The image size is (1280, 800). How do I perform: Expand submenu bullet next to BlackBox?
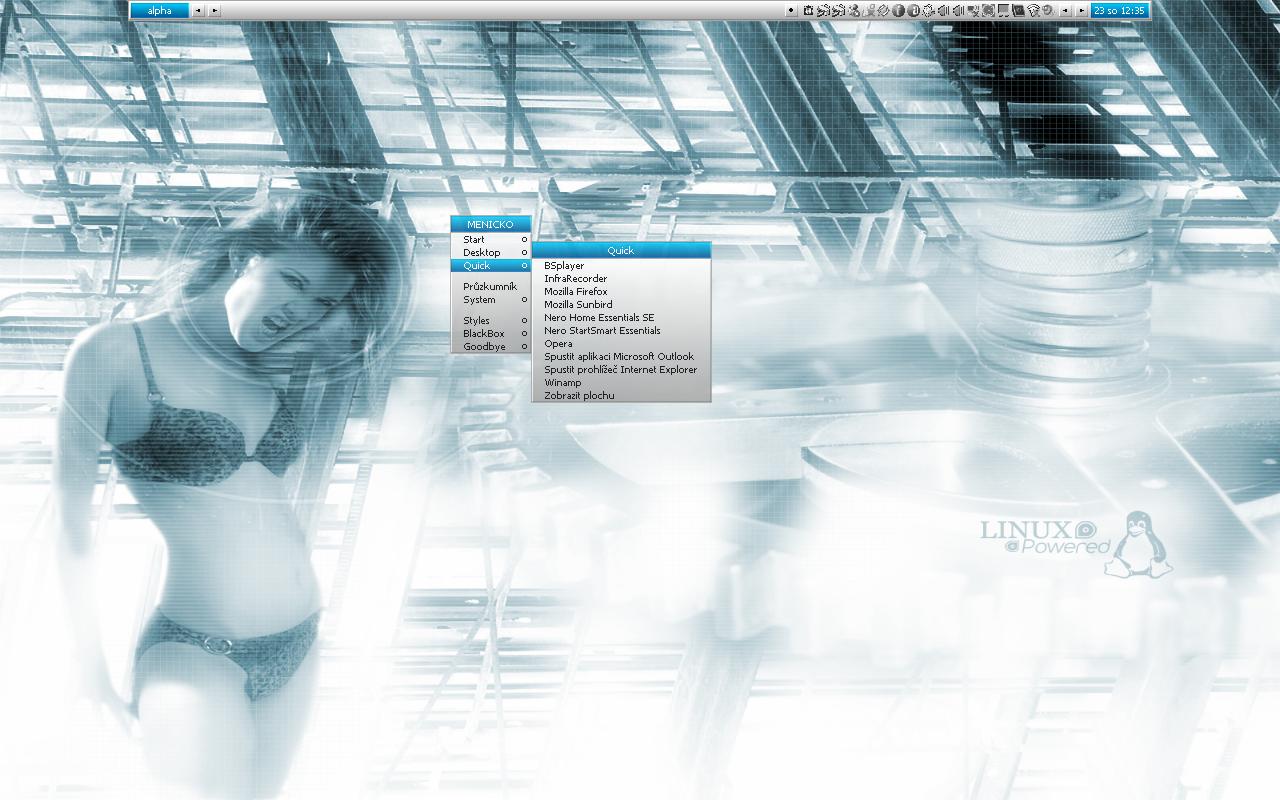(x=524, y=334)
